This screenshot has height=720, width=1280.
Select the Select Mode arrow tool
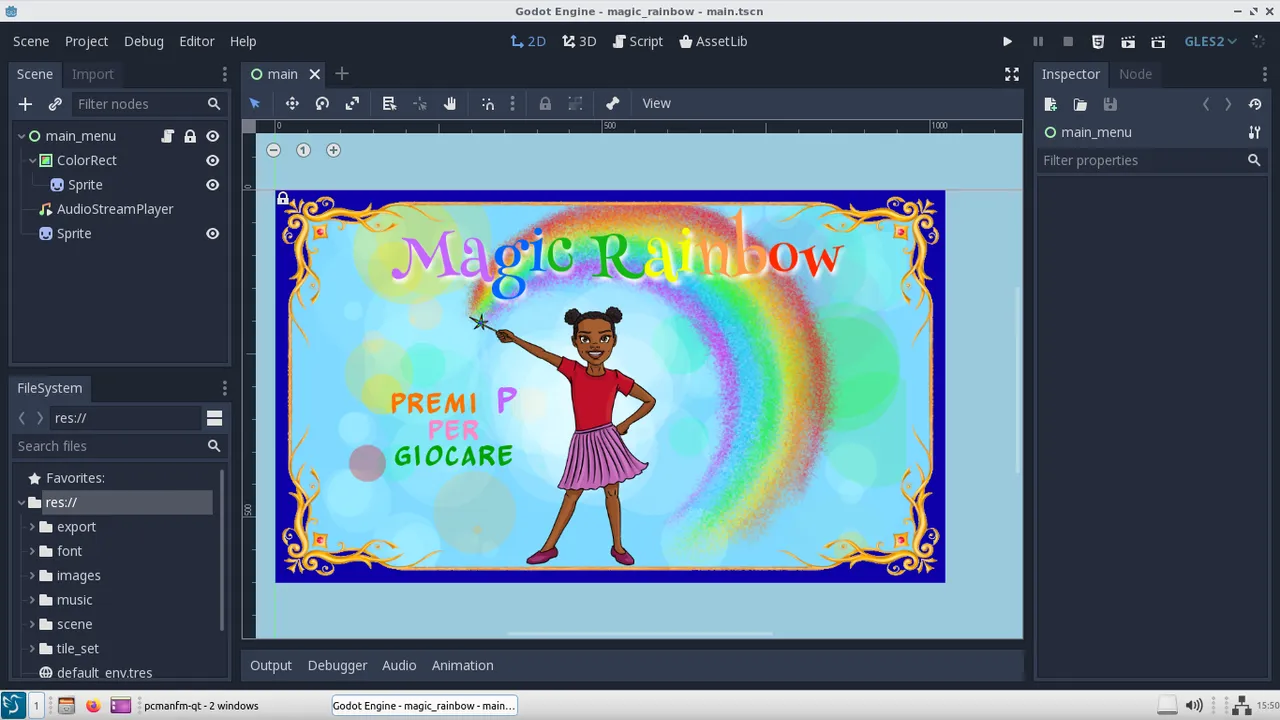click(x=255, y=103)
